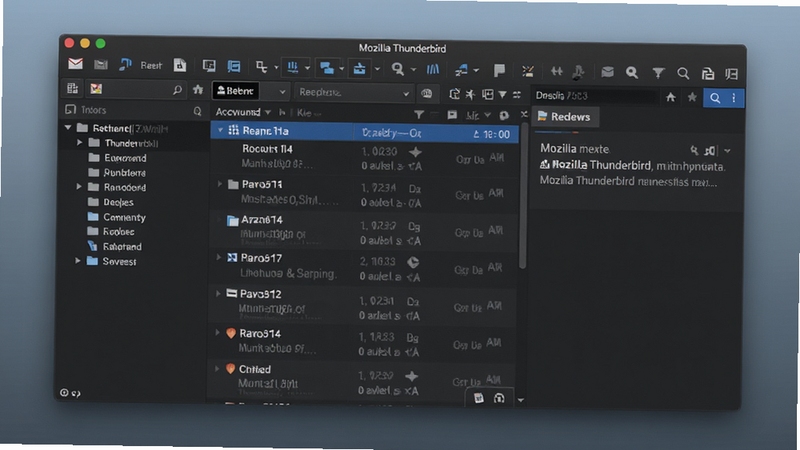
Task: Click the red mail envelope toolbar icon
Action: point(76,64)
